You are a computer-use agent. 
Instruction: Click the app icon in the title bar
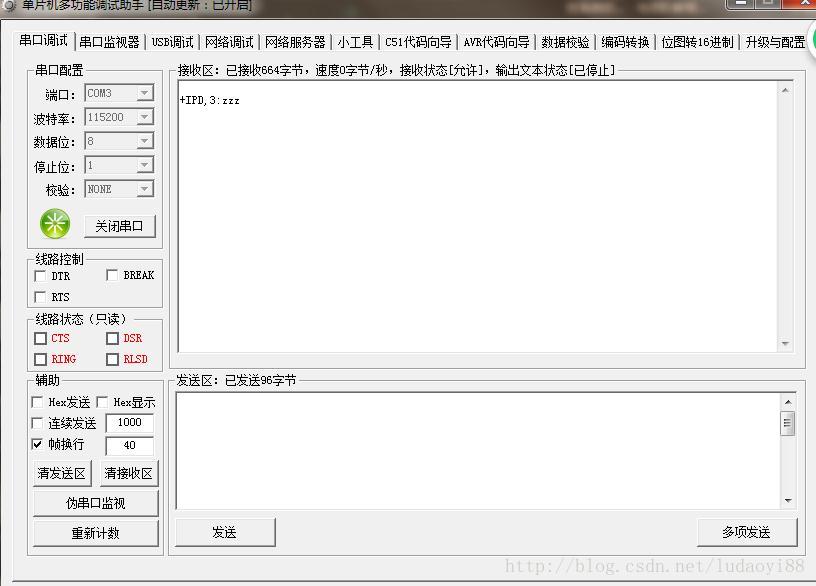pos(9,5)
